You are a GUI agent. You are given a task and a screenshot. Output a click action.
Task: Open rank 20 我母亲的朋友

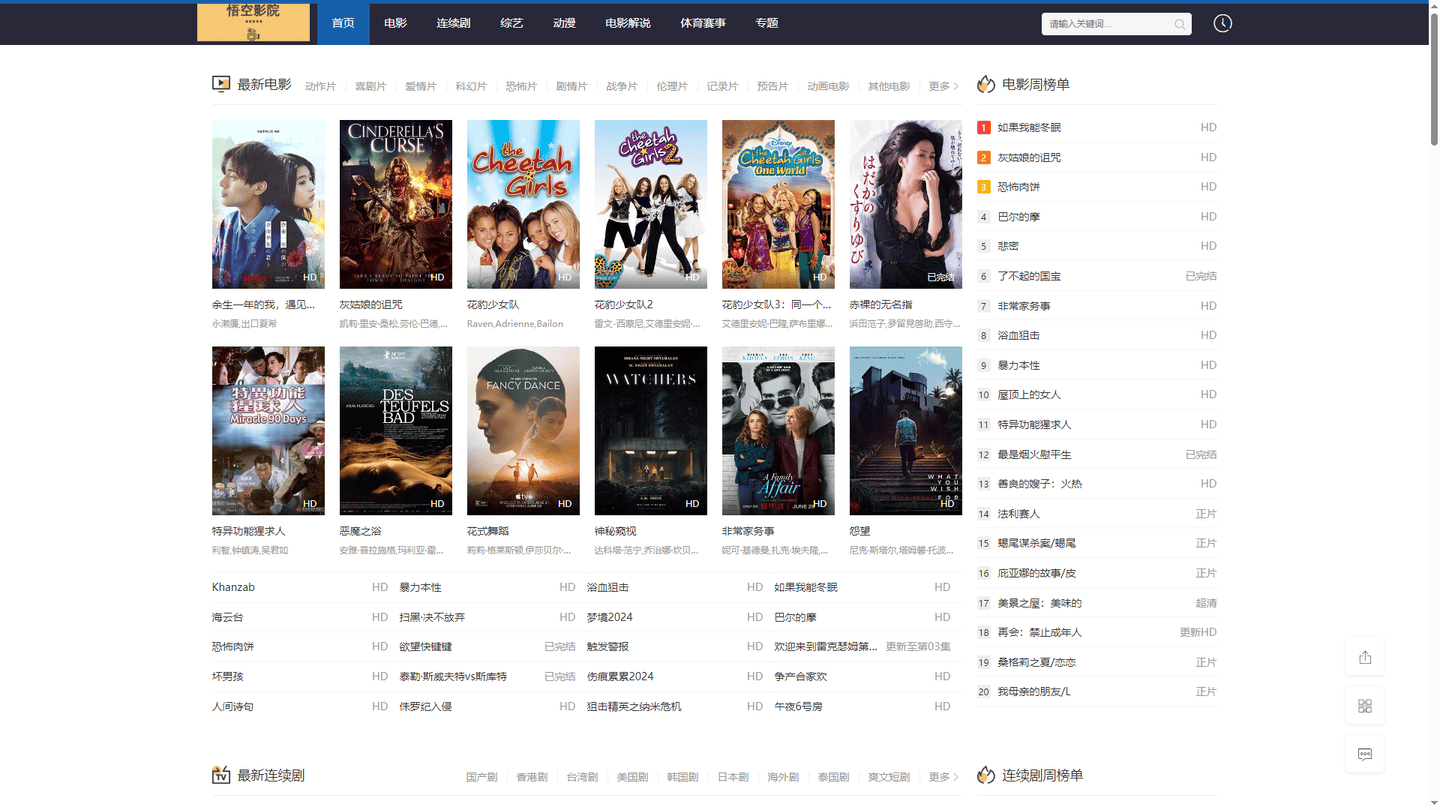(x=1034, y=692)
